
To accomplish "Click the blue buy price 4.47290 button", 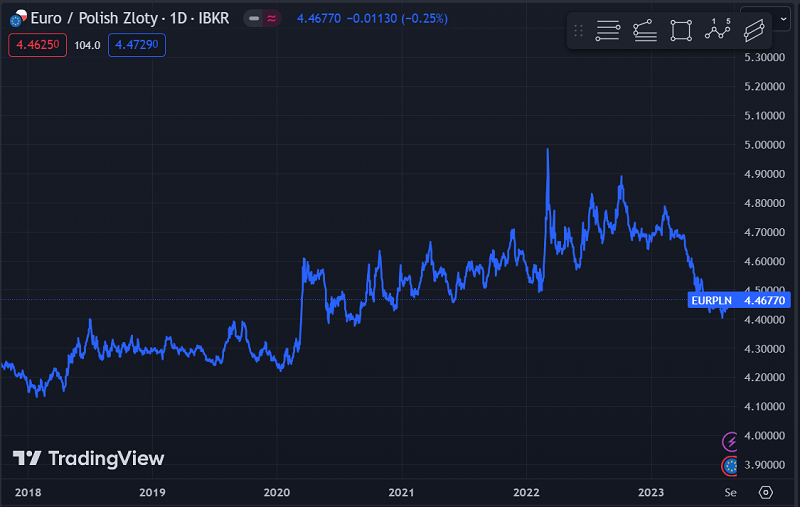I will pyautogui.click(x=137, y=45).
